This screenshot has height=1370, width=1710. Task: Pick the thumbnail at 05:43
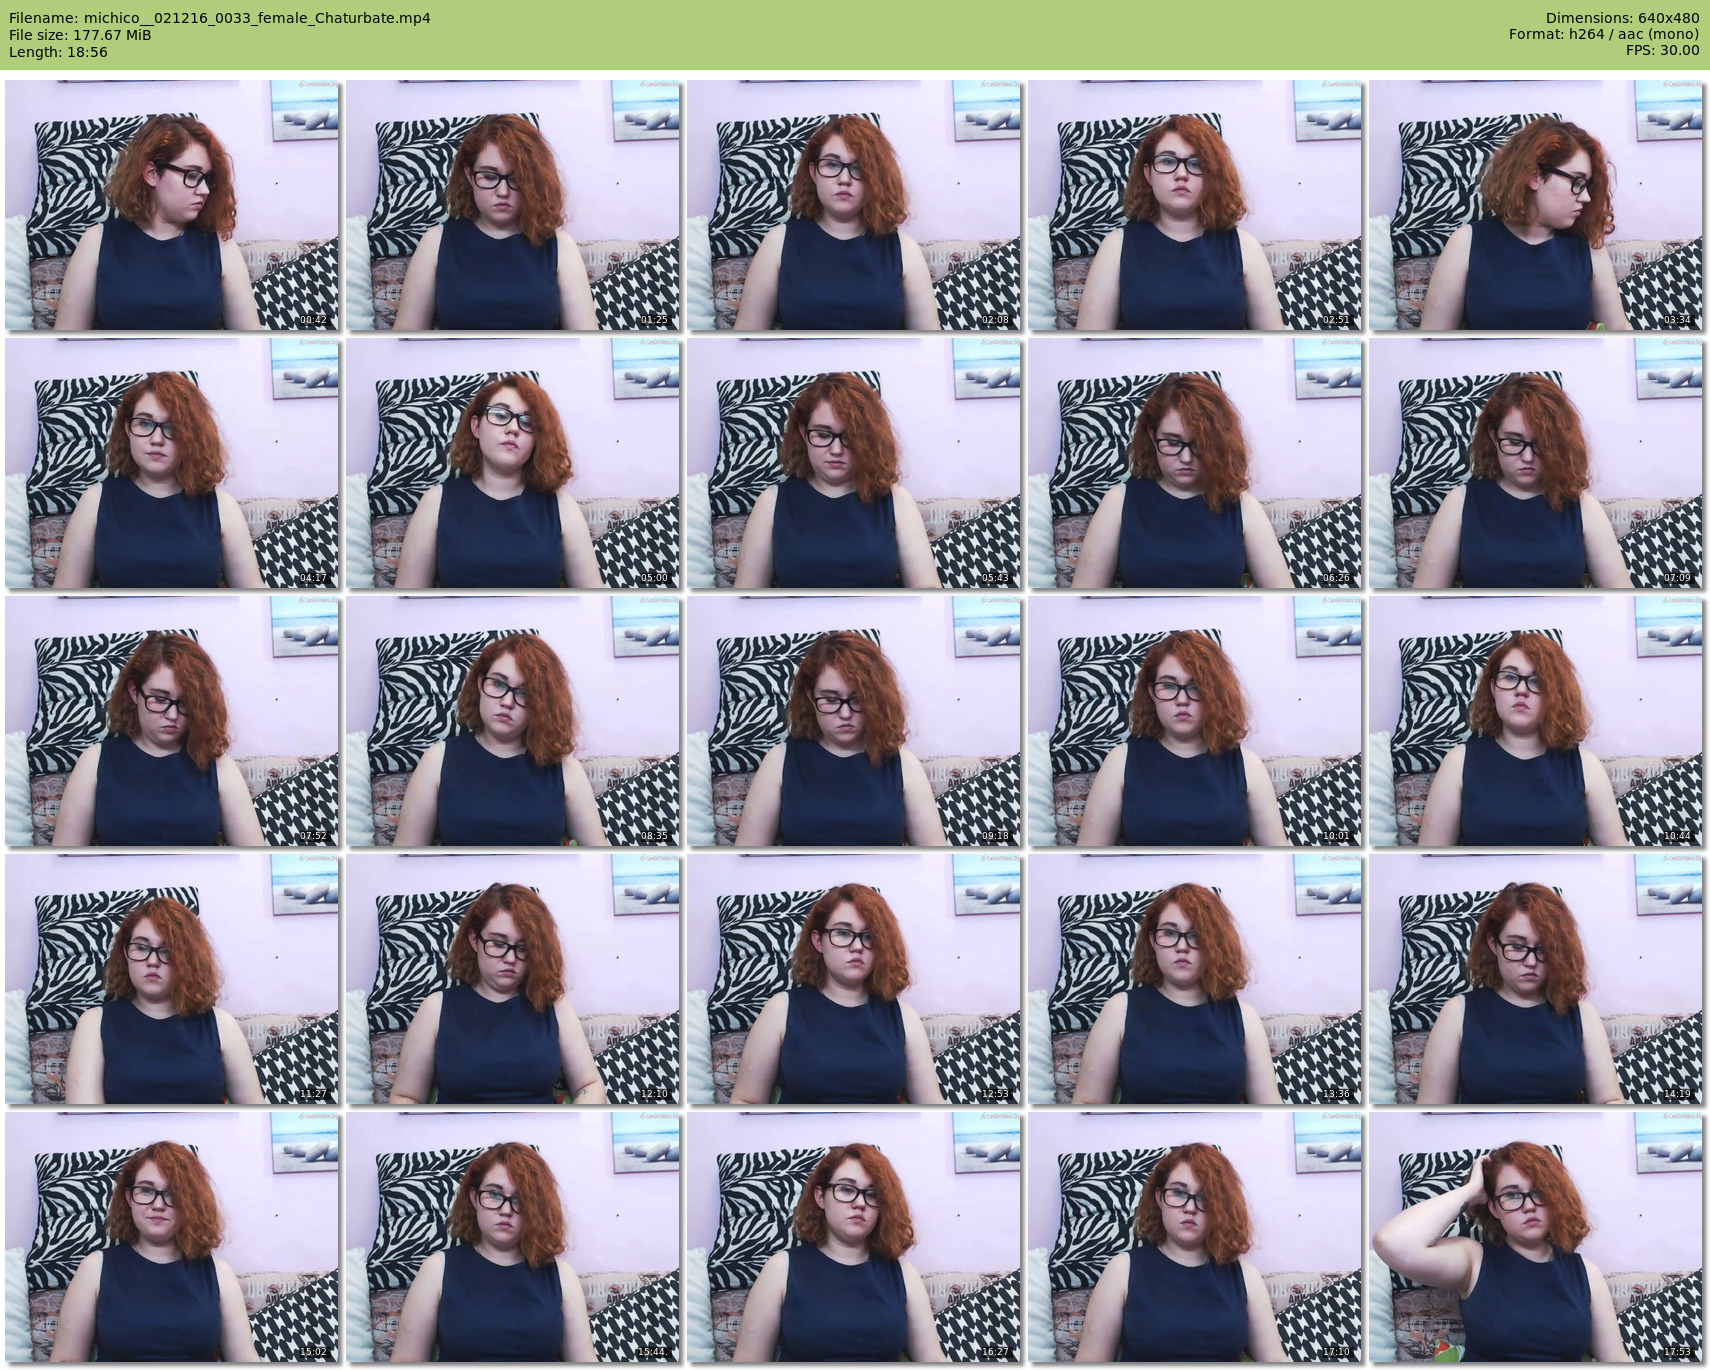(854, 463)
